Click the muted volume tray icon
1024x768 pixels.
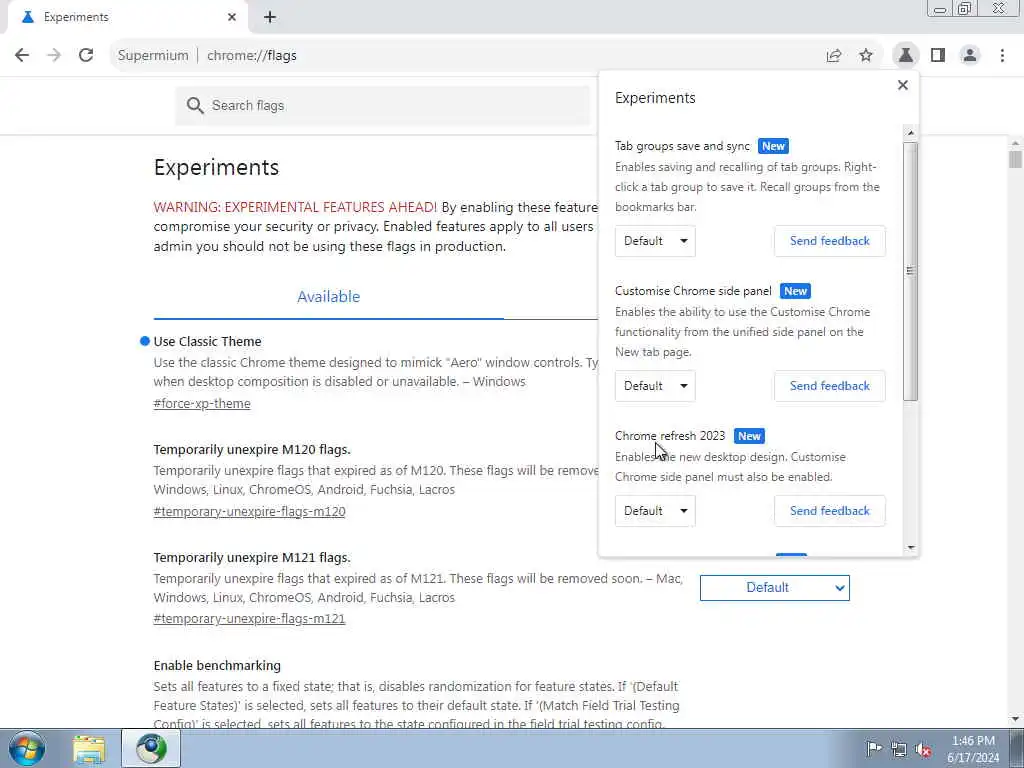click(x=923, y=749)
